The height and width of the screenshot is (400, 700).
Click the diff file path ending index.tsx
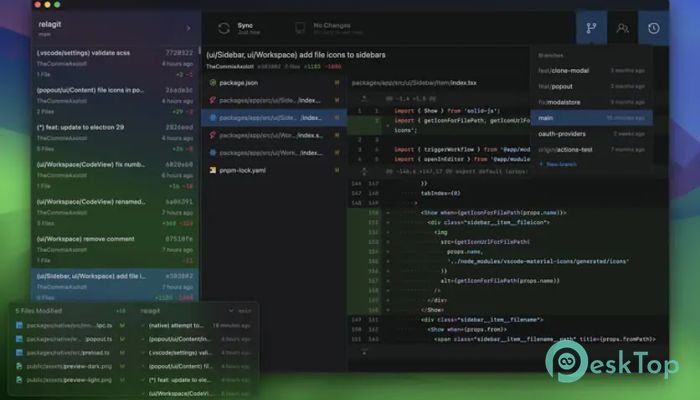coord(414,83)
